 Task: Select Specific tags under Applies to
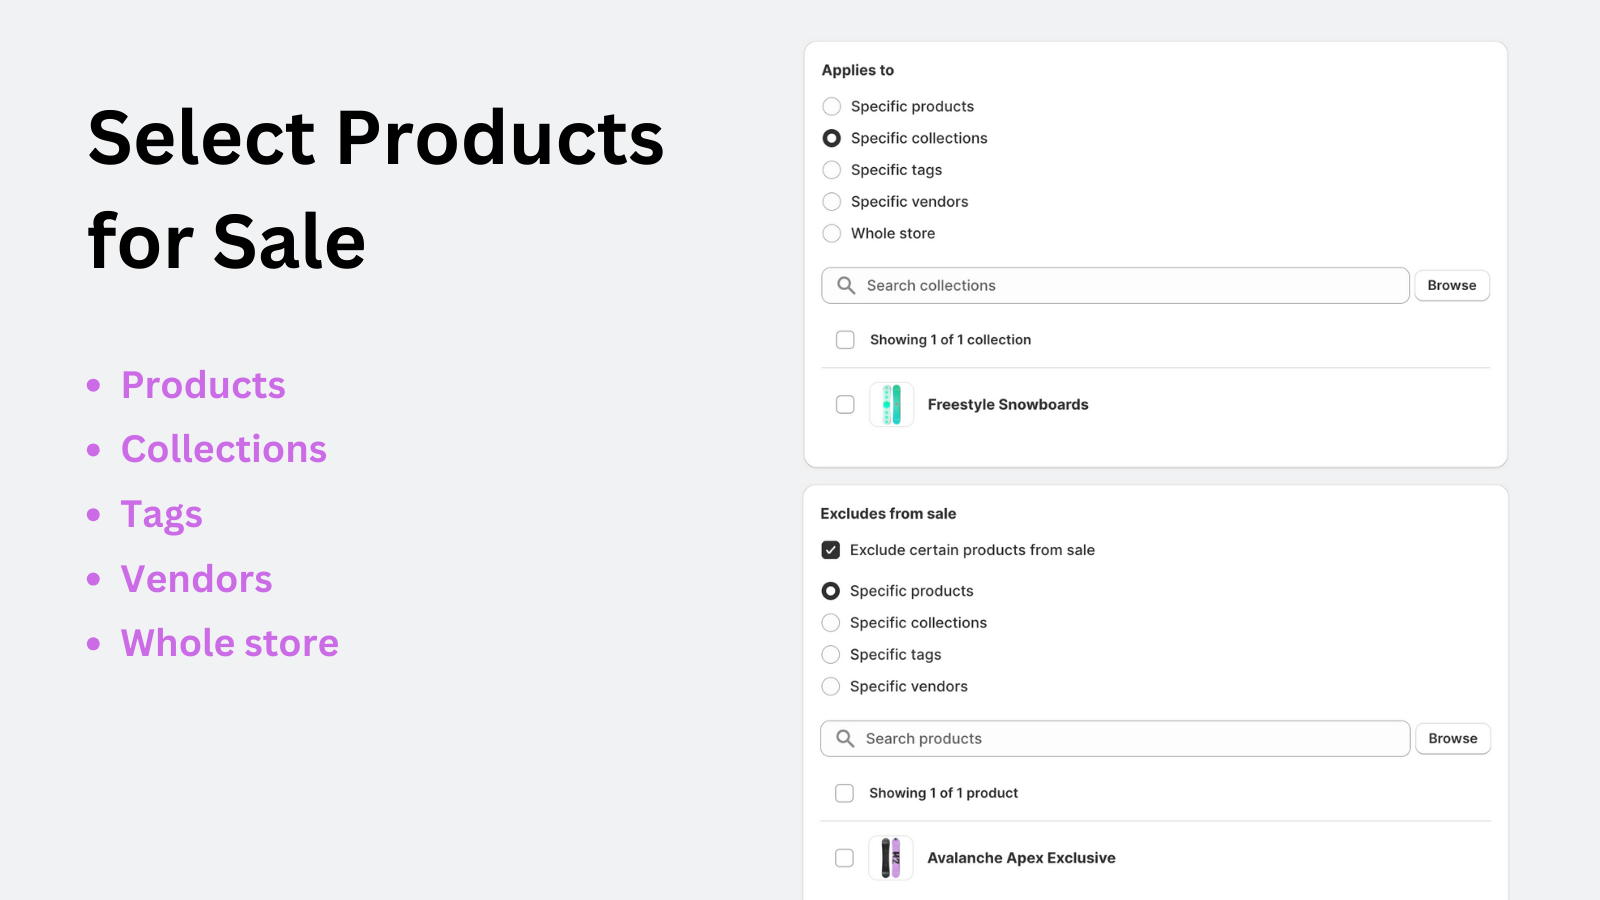(x=832, y=170)
